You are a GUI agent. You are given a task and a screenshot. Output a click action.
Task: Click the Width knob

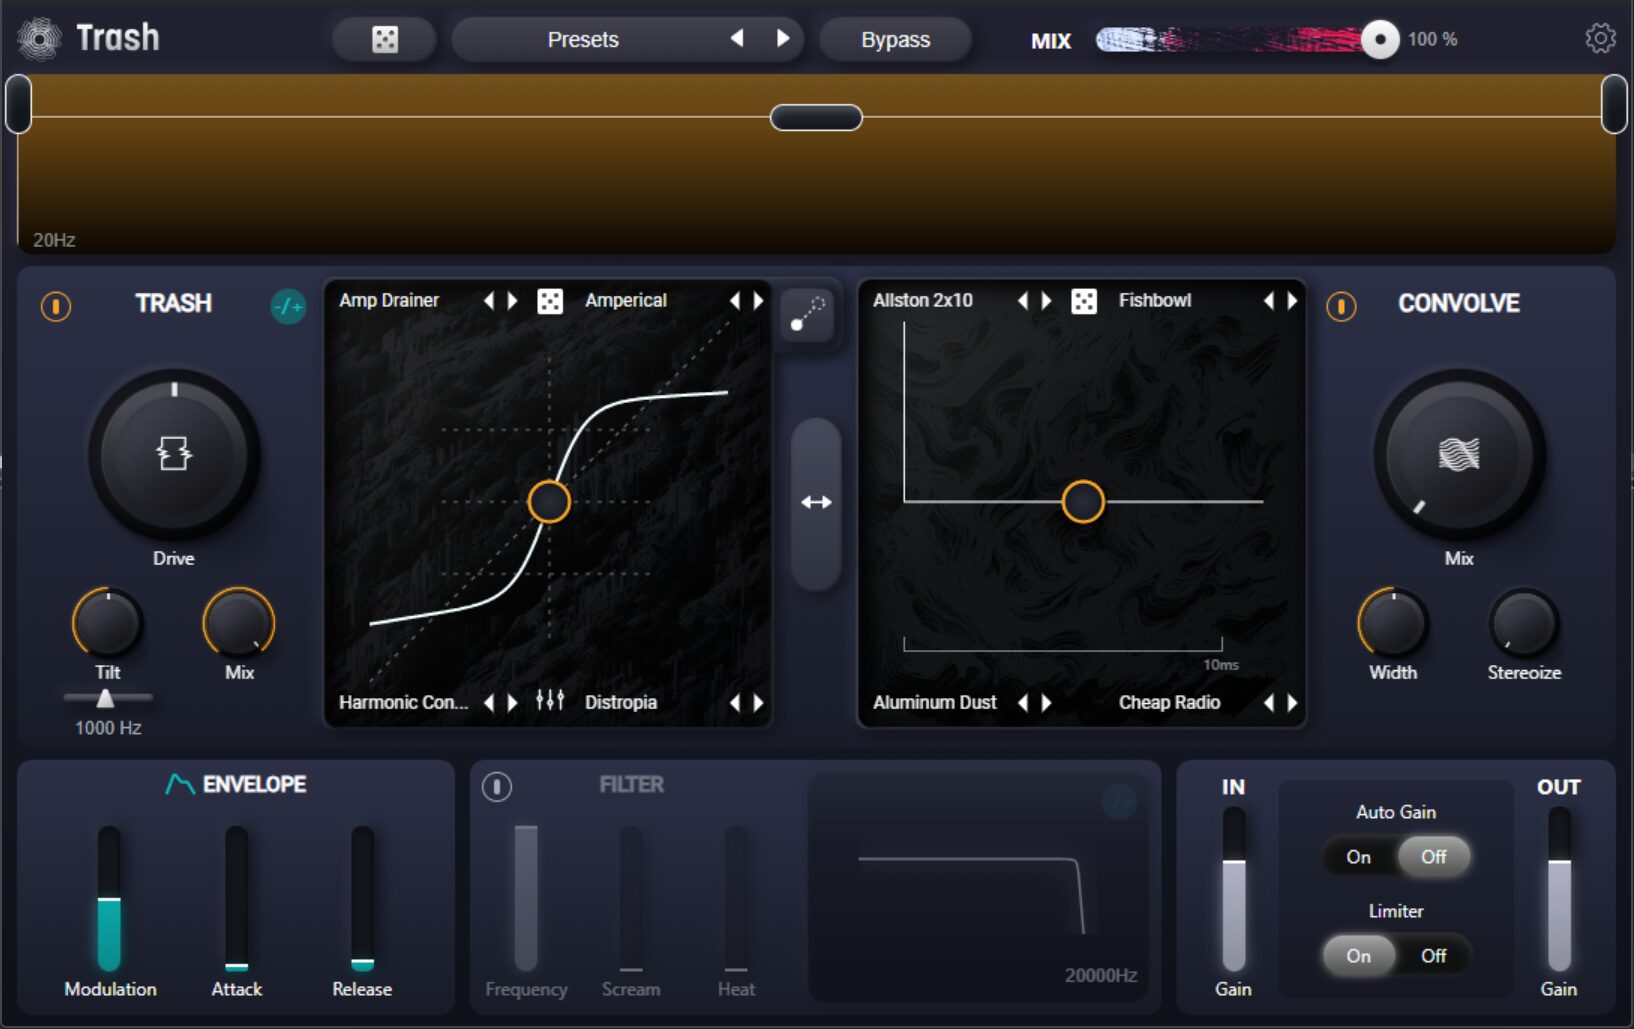point(1393,623)
